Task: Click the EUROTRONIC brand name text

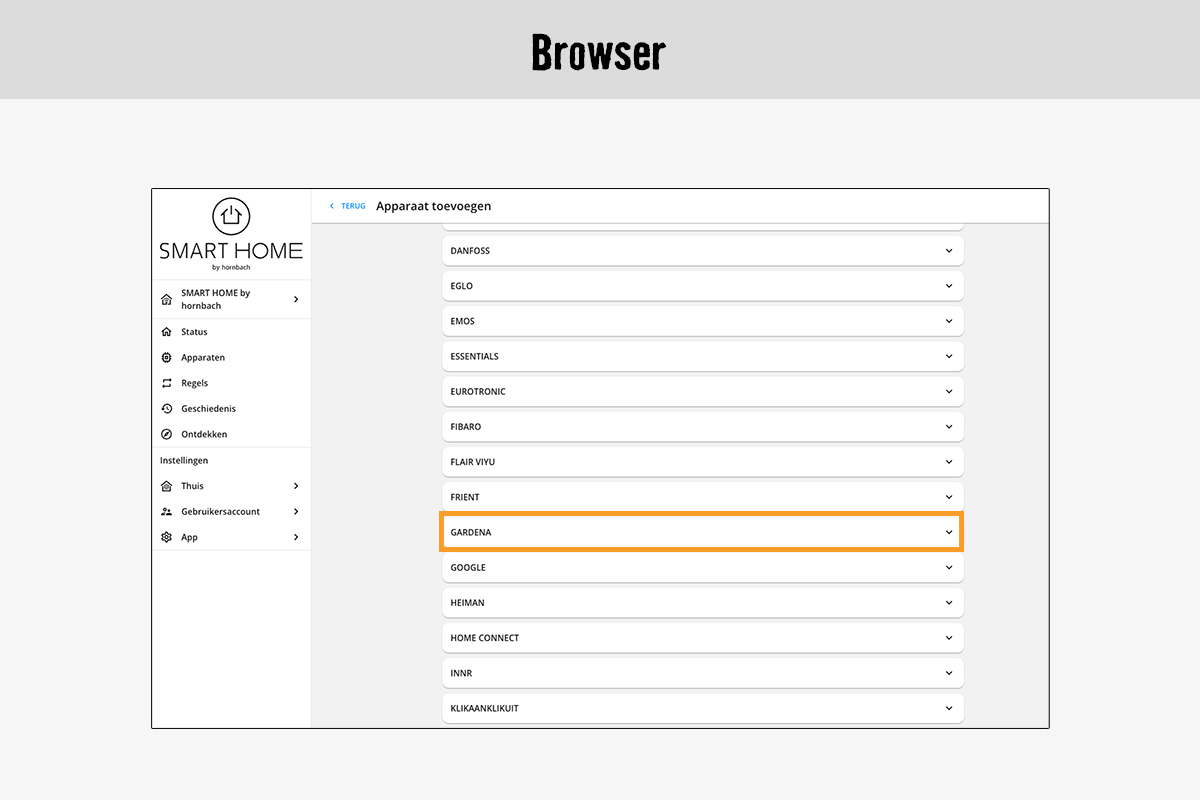Action: (x=478, y=391)
